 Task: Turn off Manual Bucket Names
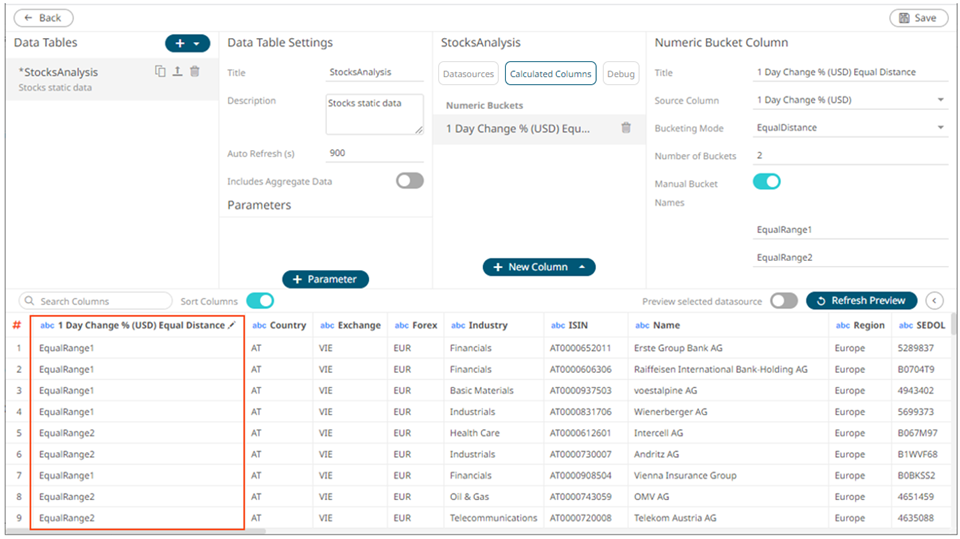766,182
